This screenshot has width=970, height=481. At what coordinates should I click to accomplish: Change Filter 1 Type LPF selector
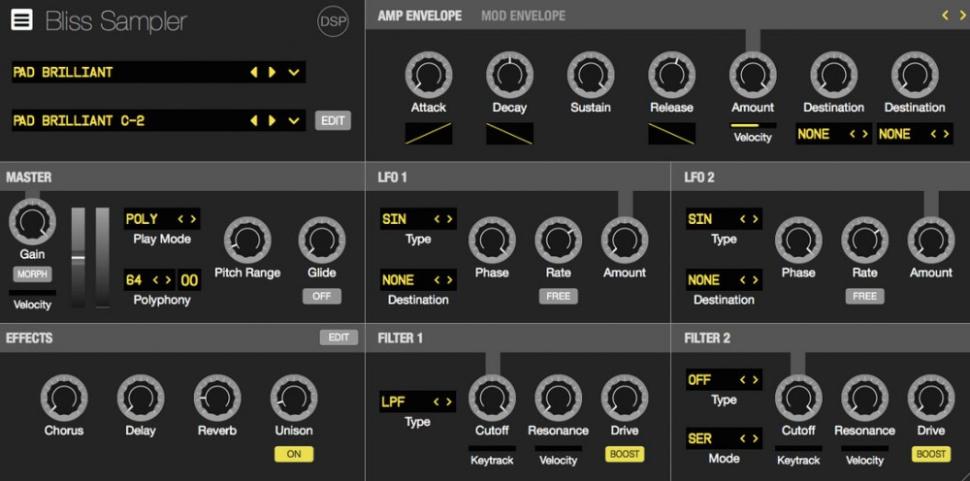[418, 402]
